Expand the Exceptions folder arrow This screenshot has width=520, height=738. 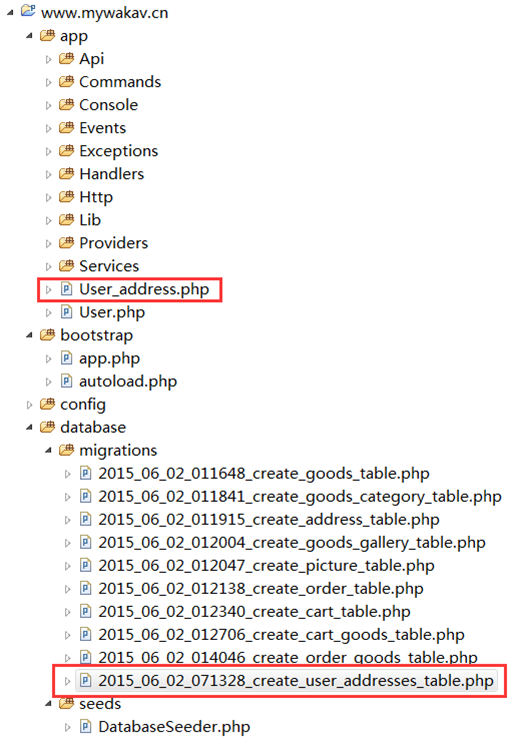[x=48, y=152]
